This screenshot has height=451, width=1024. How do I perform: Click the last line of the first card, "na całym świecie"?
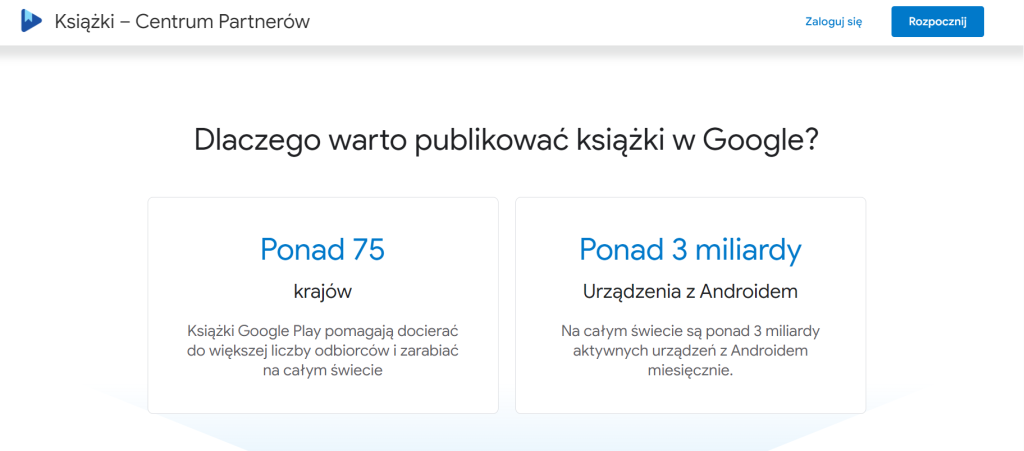click(x=322, y=370)
